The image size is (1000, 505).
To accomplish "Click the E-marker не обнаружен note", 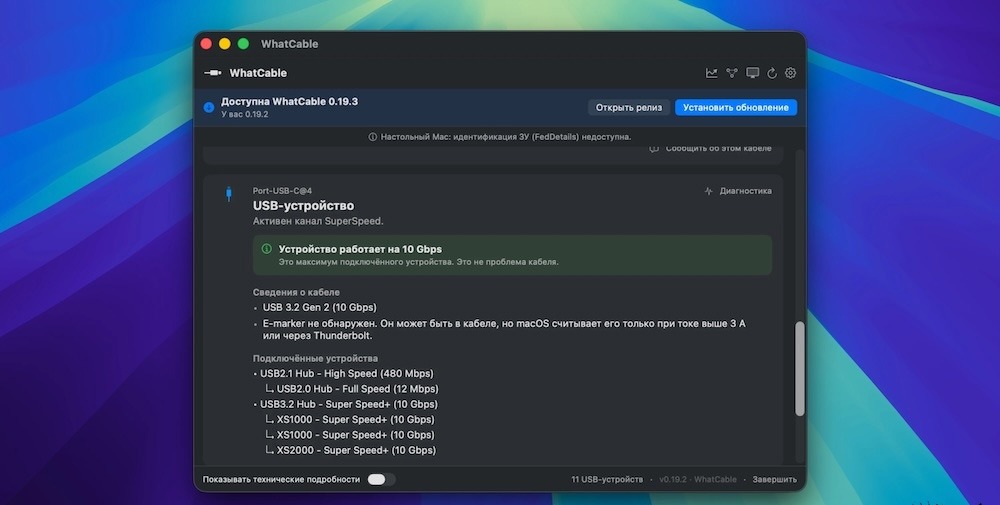I will click(x=504, y=330).
